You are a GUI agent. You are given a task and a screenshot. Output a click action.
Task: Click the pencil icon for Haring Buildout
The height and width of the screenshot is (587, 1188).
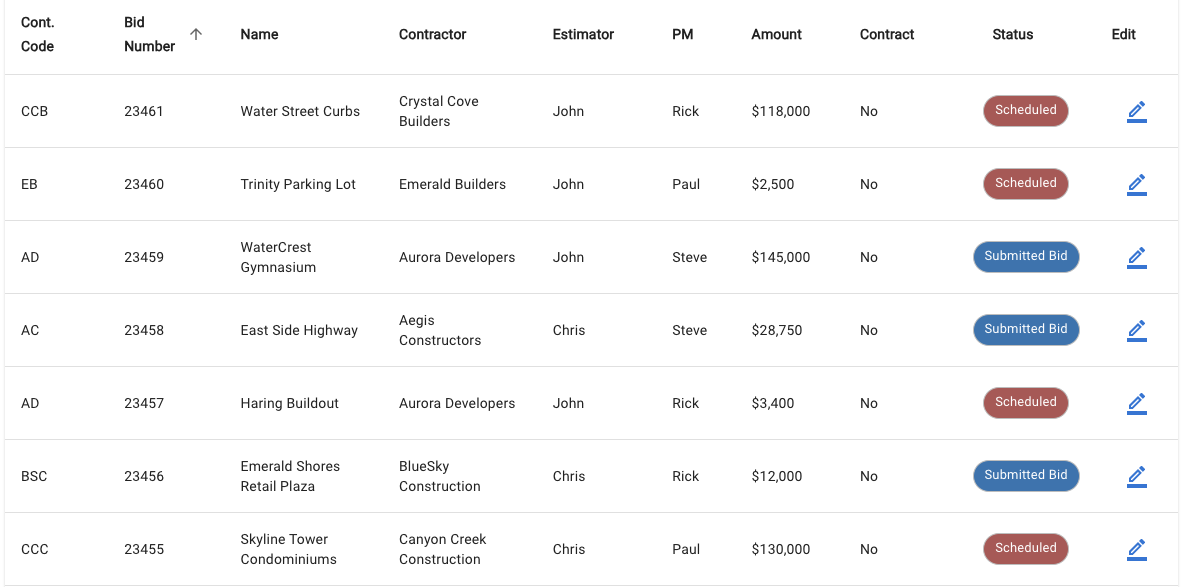point(1137,403)
